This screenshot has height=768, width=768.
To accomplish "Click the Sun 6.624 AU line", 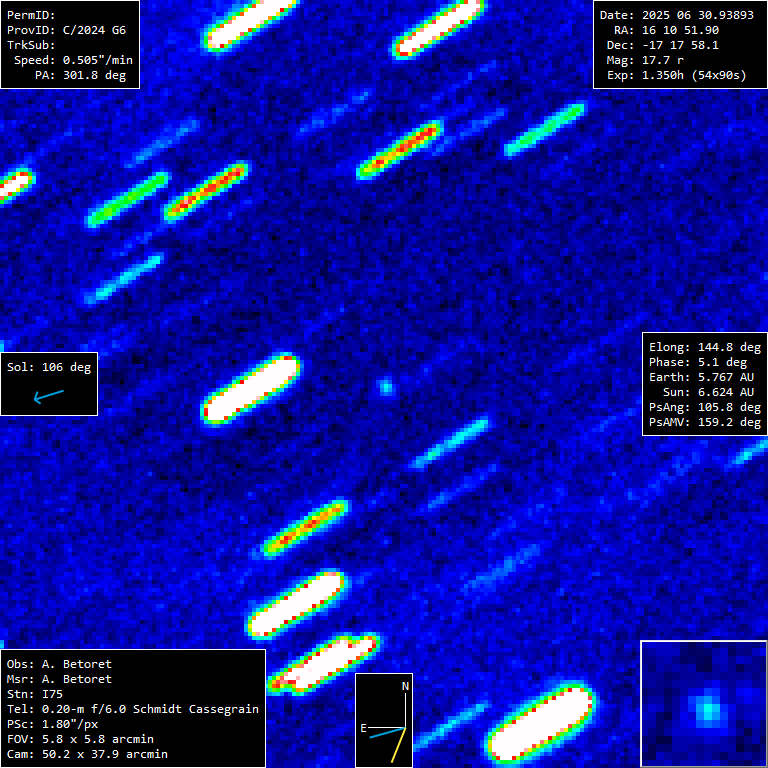I will (708, 392).
